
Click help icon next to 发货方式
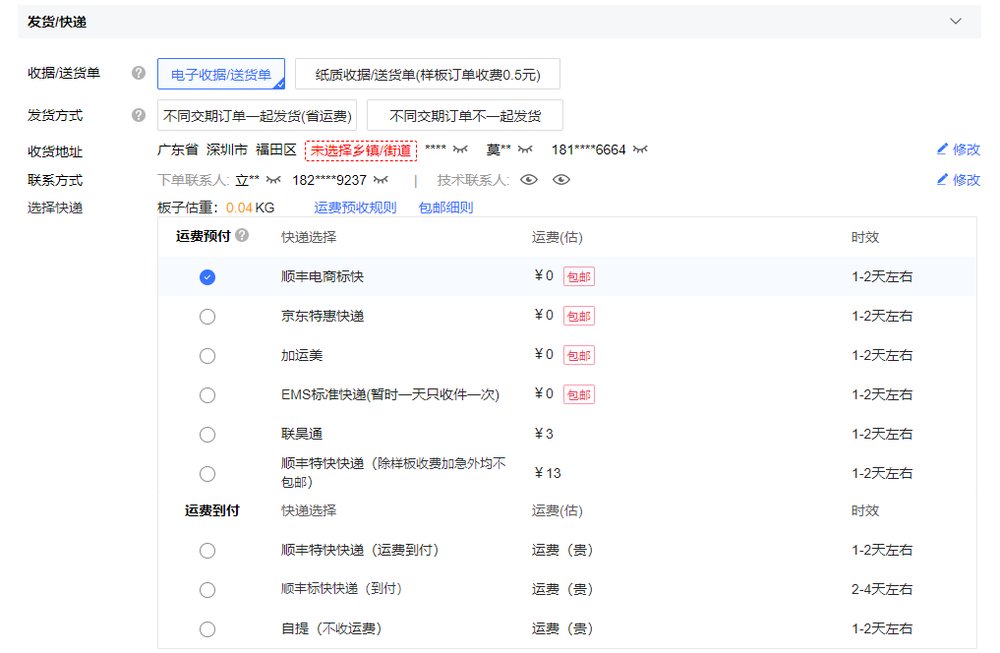click(x=138, y=115)
